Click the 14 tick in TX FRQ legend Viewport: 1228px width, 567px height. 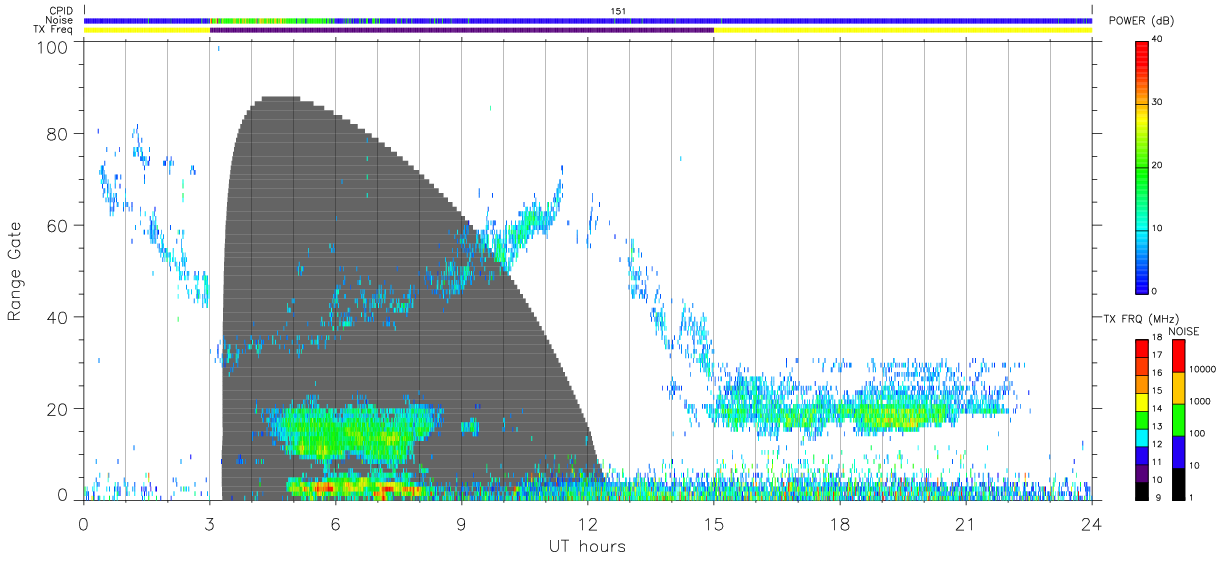[x=1156, y=408]
